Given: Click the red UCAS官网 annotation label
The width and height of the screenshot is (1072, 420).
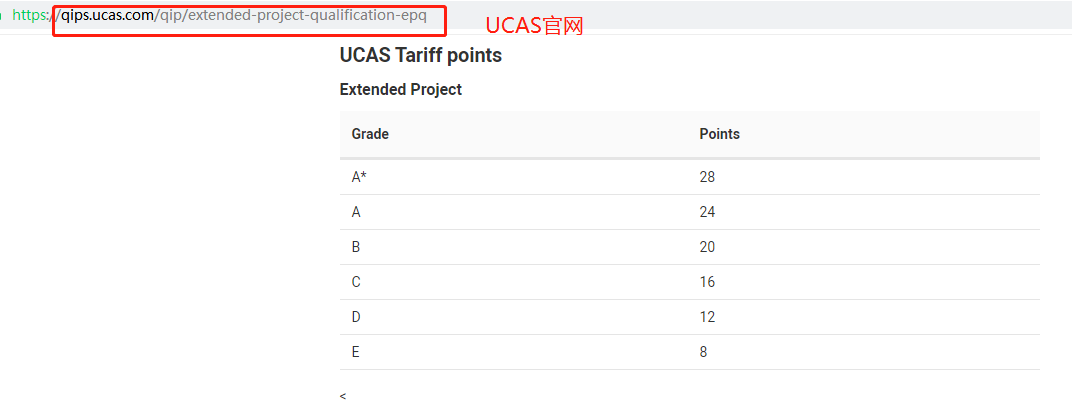Looking at the screenshot, I should 534,27.
